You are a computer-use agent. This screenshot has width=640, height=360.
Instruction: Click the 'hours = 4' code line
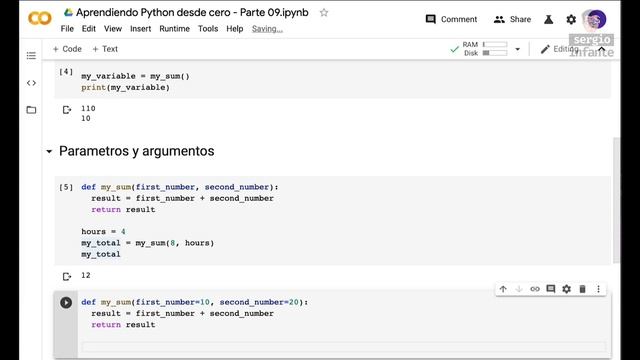pyautogui.click(x=103, y=231)
